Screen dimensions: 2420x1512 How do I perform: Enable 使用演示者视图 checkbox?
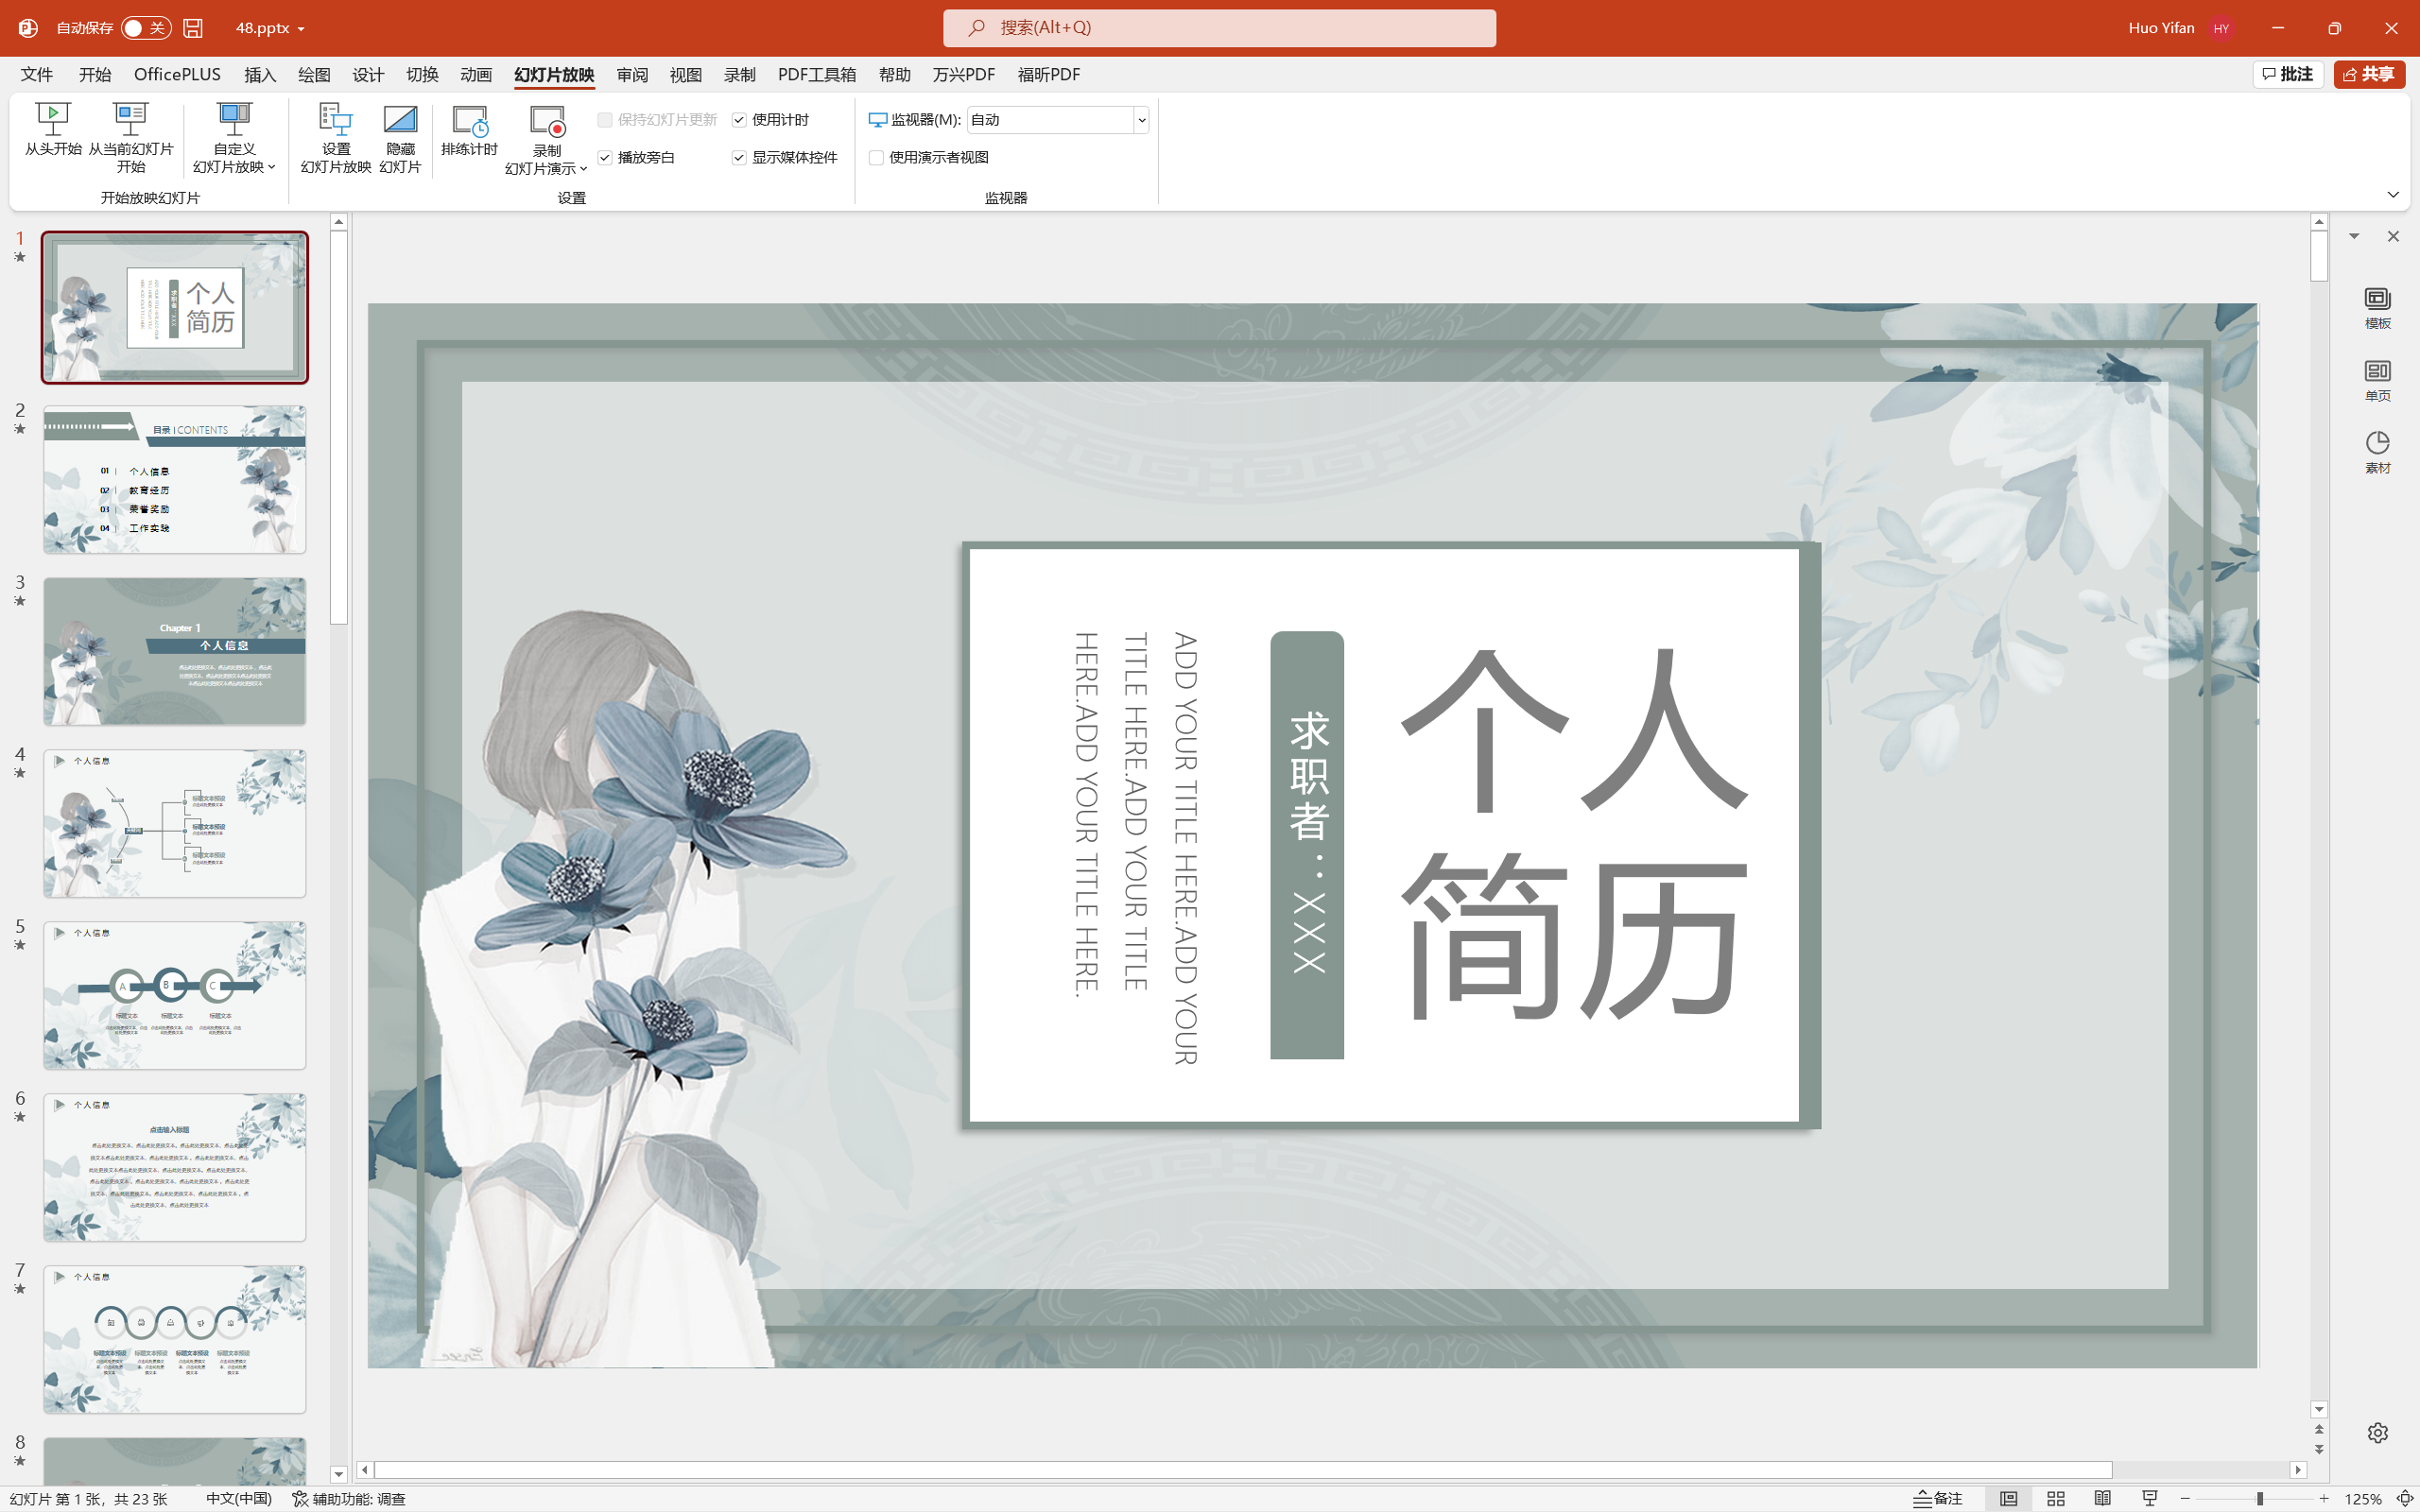pyautogui.click(x=876, y=157)
